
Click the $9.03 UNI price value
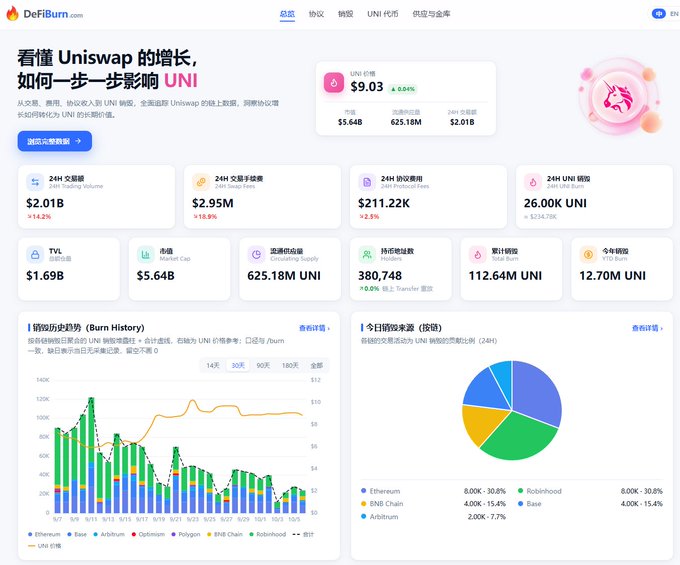367,87
